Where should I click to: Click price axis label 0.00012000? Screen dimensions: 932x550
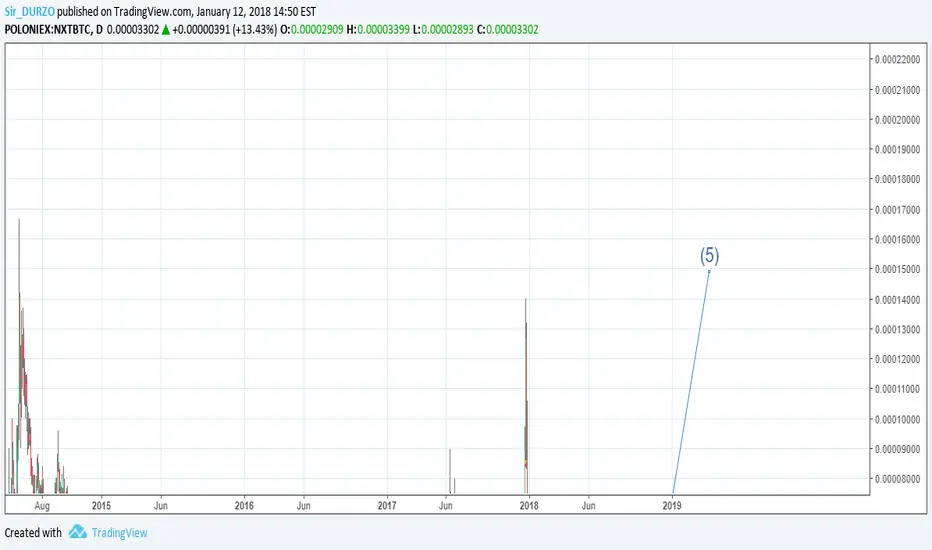pos(898,359)
